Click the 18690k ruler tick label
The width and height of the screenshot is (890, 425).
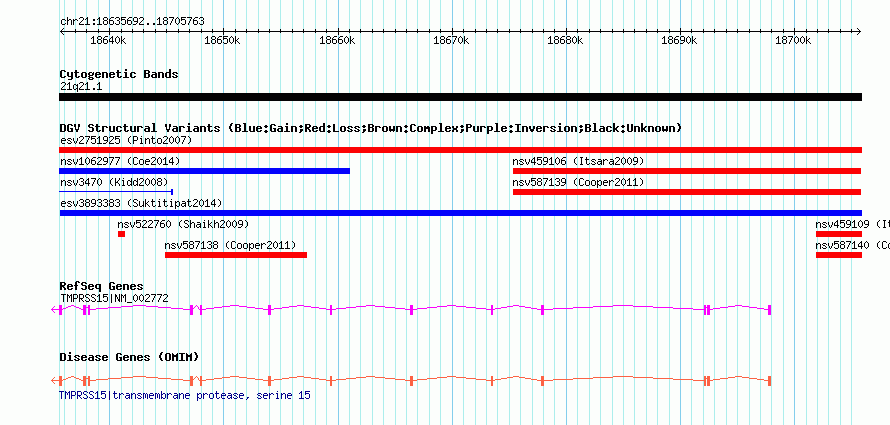click(x=679, y=41)
